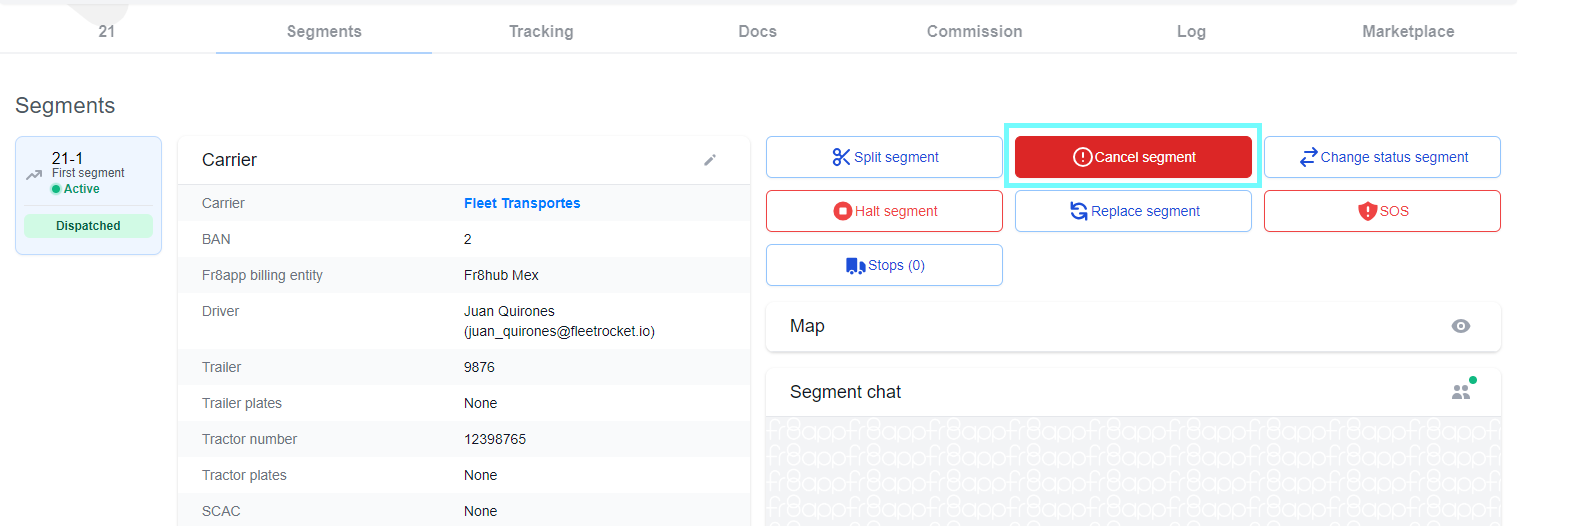1576x526 pixels.
Task: Open the Docs tab
Action: [758, 31]
